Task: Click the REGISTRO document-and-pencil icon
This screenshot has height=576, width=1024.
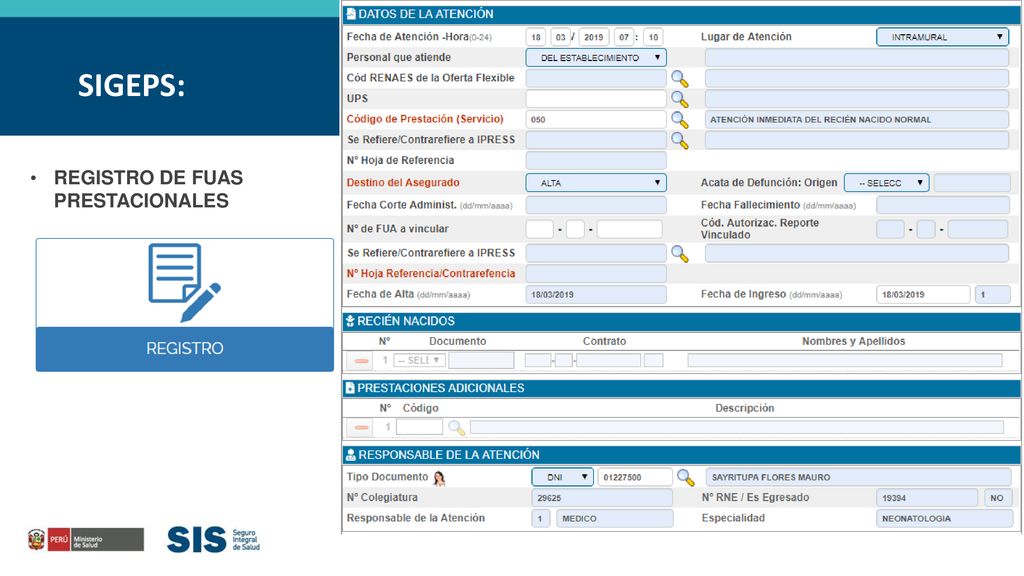Action: pos(184,283)
